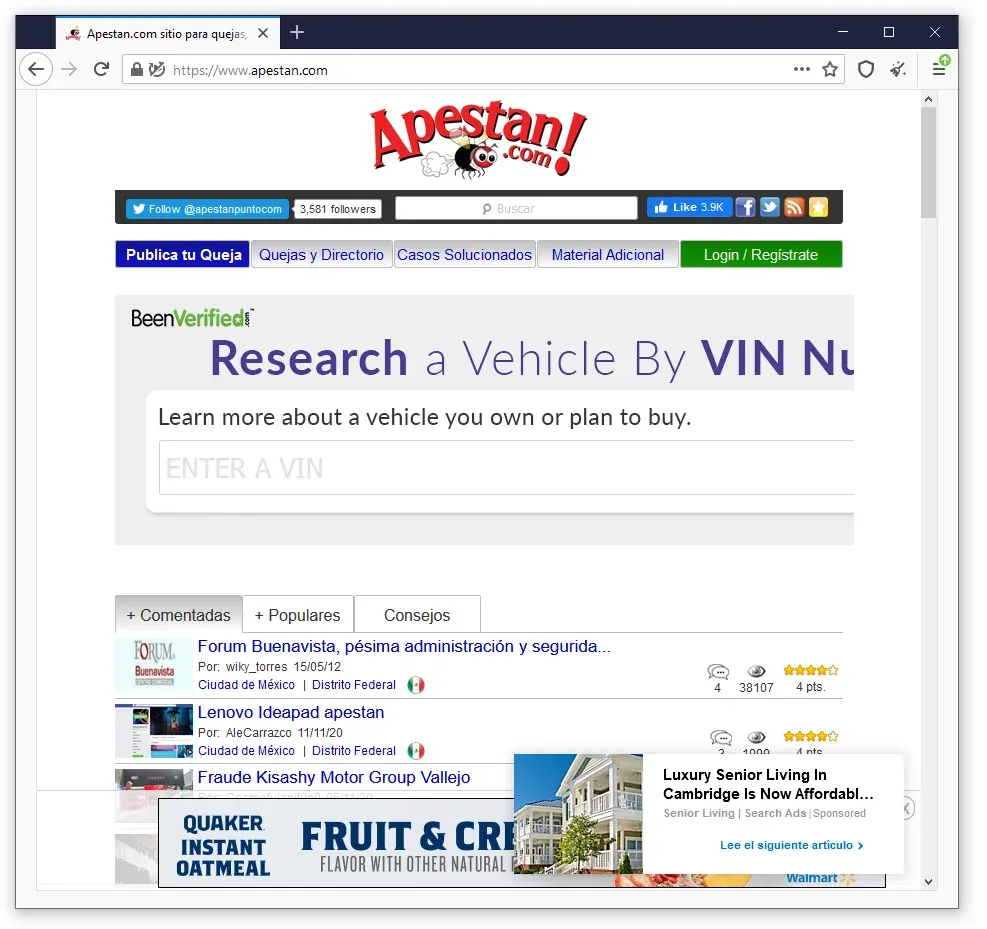987x929 pixels.
Task: Open Fraude Kisashy Motor Group Vallejo link
Action: 334,777
